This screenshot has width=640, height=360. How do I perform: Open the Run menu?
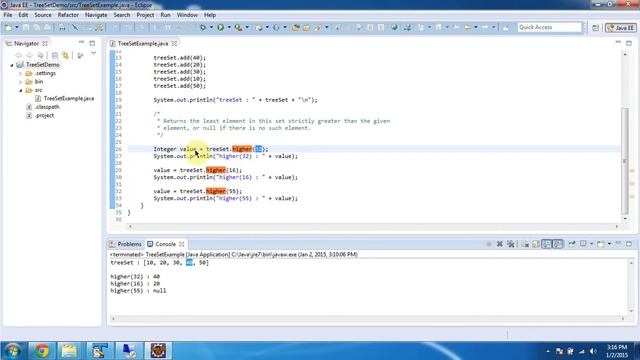165,15
